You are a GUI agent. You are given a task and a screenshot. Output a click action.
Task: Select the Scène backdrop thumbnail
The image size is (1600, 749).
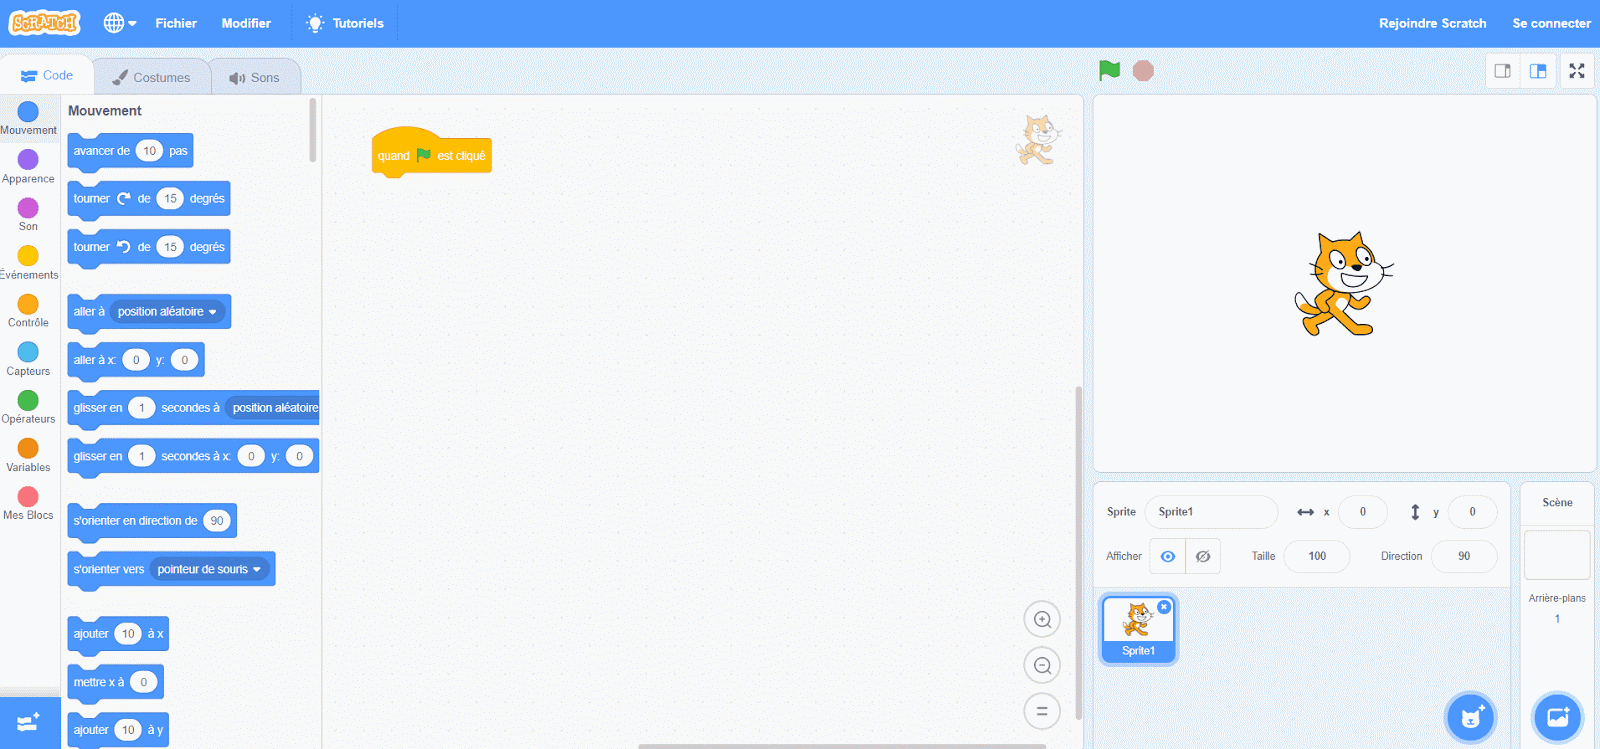pyautogui.click(x=1557, y=554)
